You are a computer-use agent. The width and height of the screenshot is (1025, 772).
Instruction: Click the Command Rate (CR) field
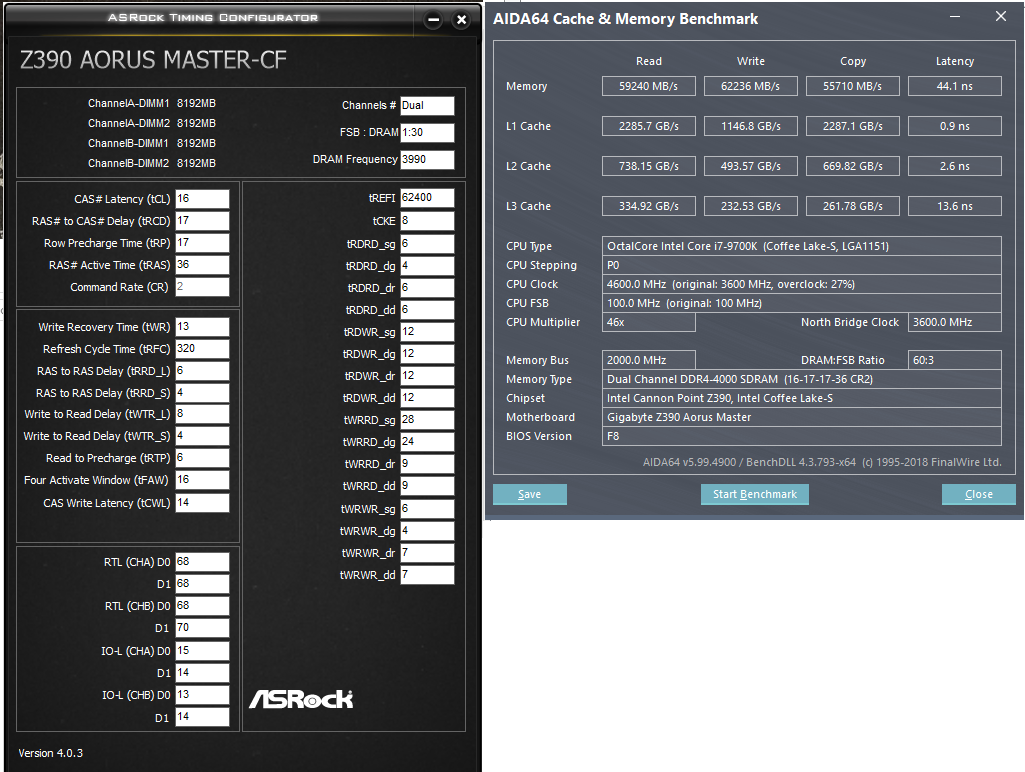coord(203,287)
